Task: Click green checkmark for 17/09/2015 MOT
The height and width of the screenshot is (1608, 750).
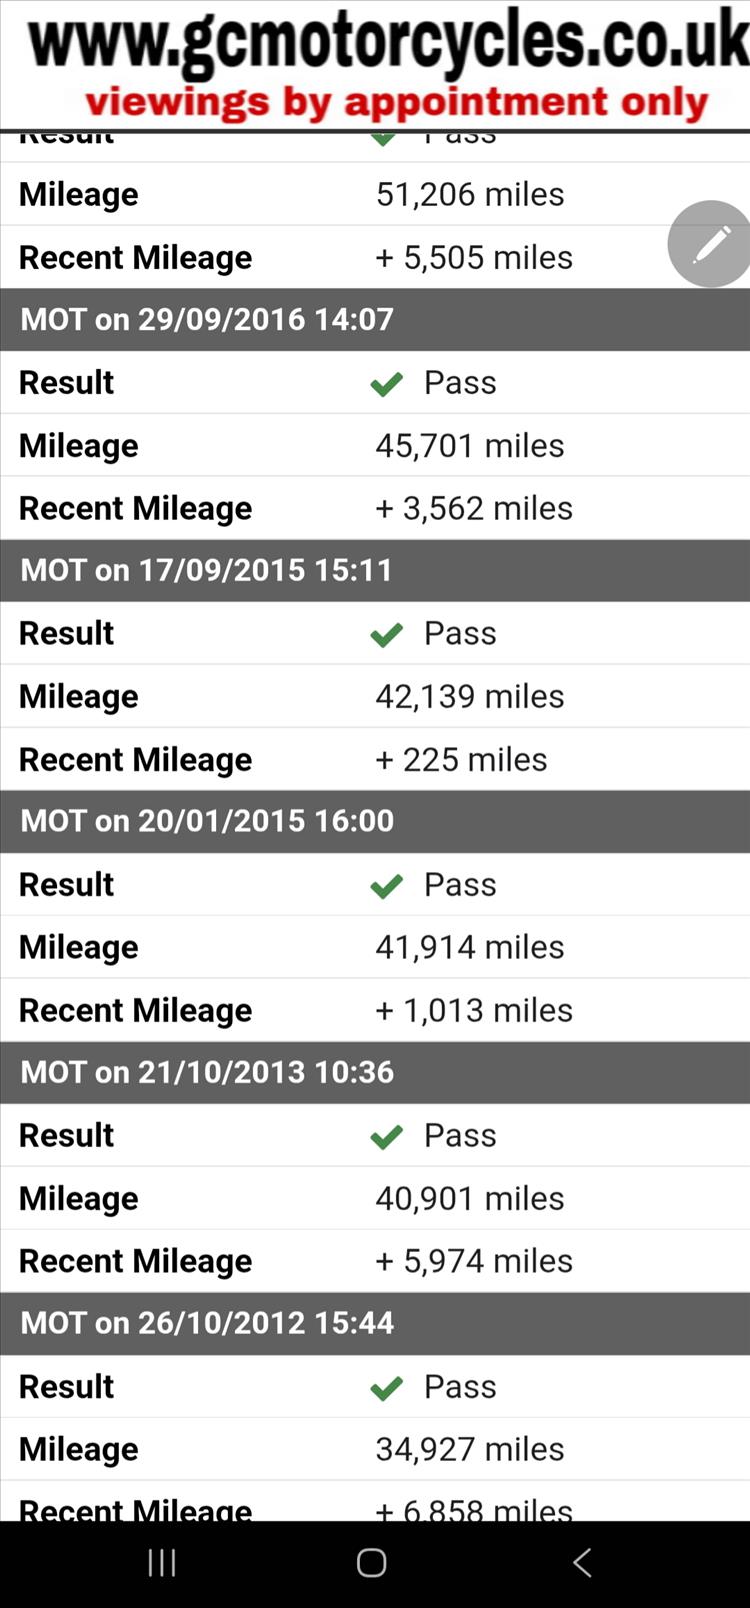Action: (x=386, y=634)
